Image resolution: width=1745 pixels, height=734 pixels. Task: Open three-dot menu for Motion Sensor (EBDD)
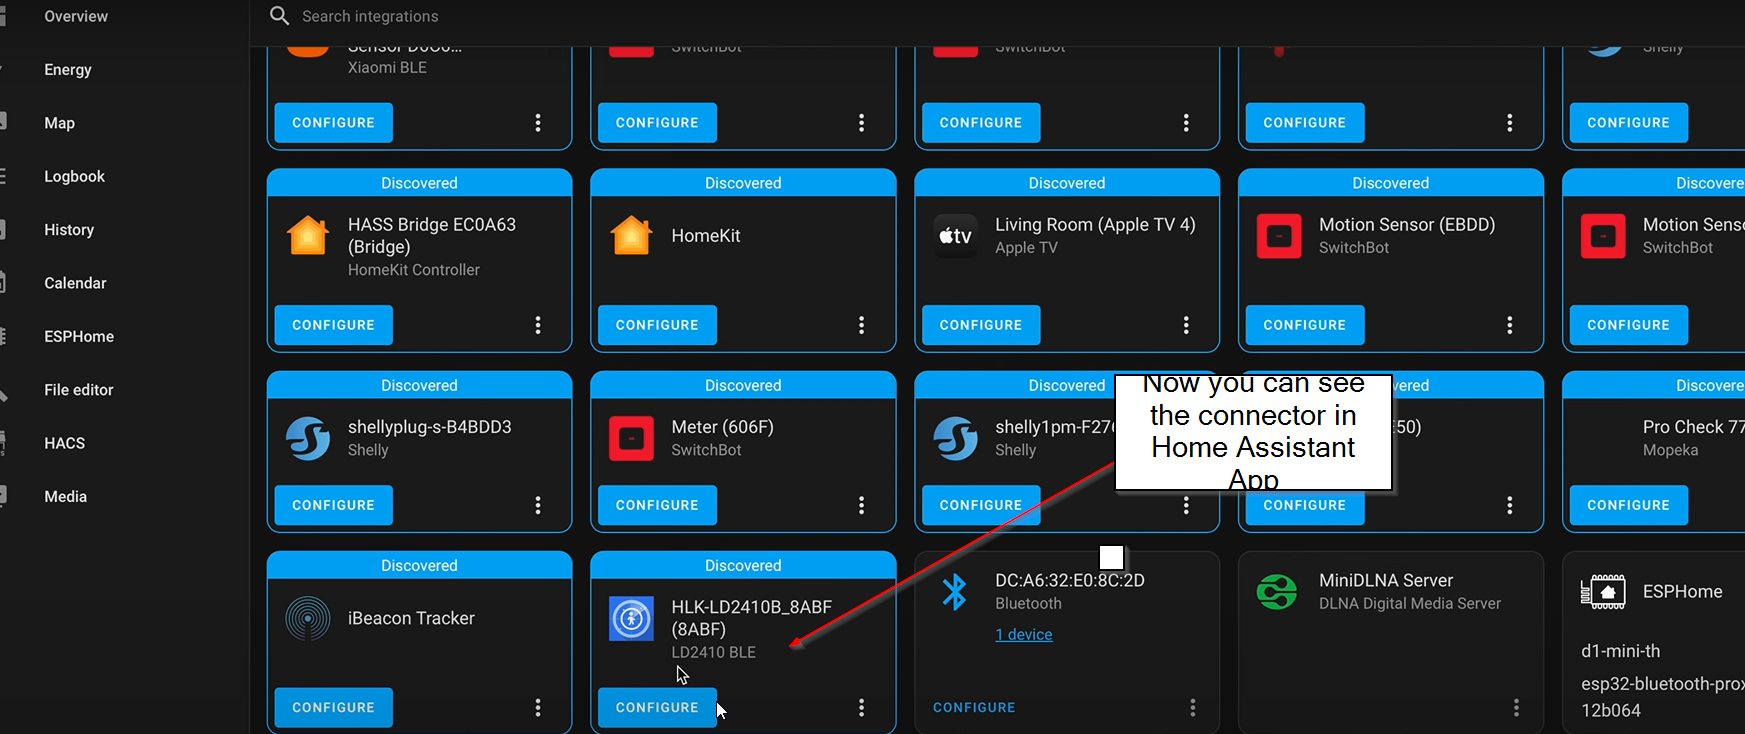(1510, 325)
